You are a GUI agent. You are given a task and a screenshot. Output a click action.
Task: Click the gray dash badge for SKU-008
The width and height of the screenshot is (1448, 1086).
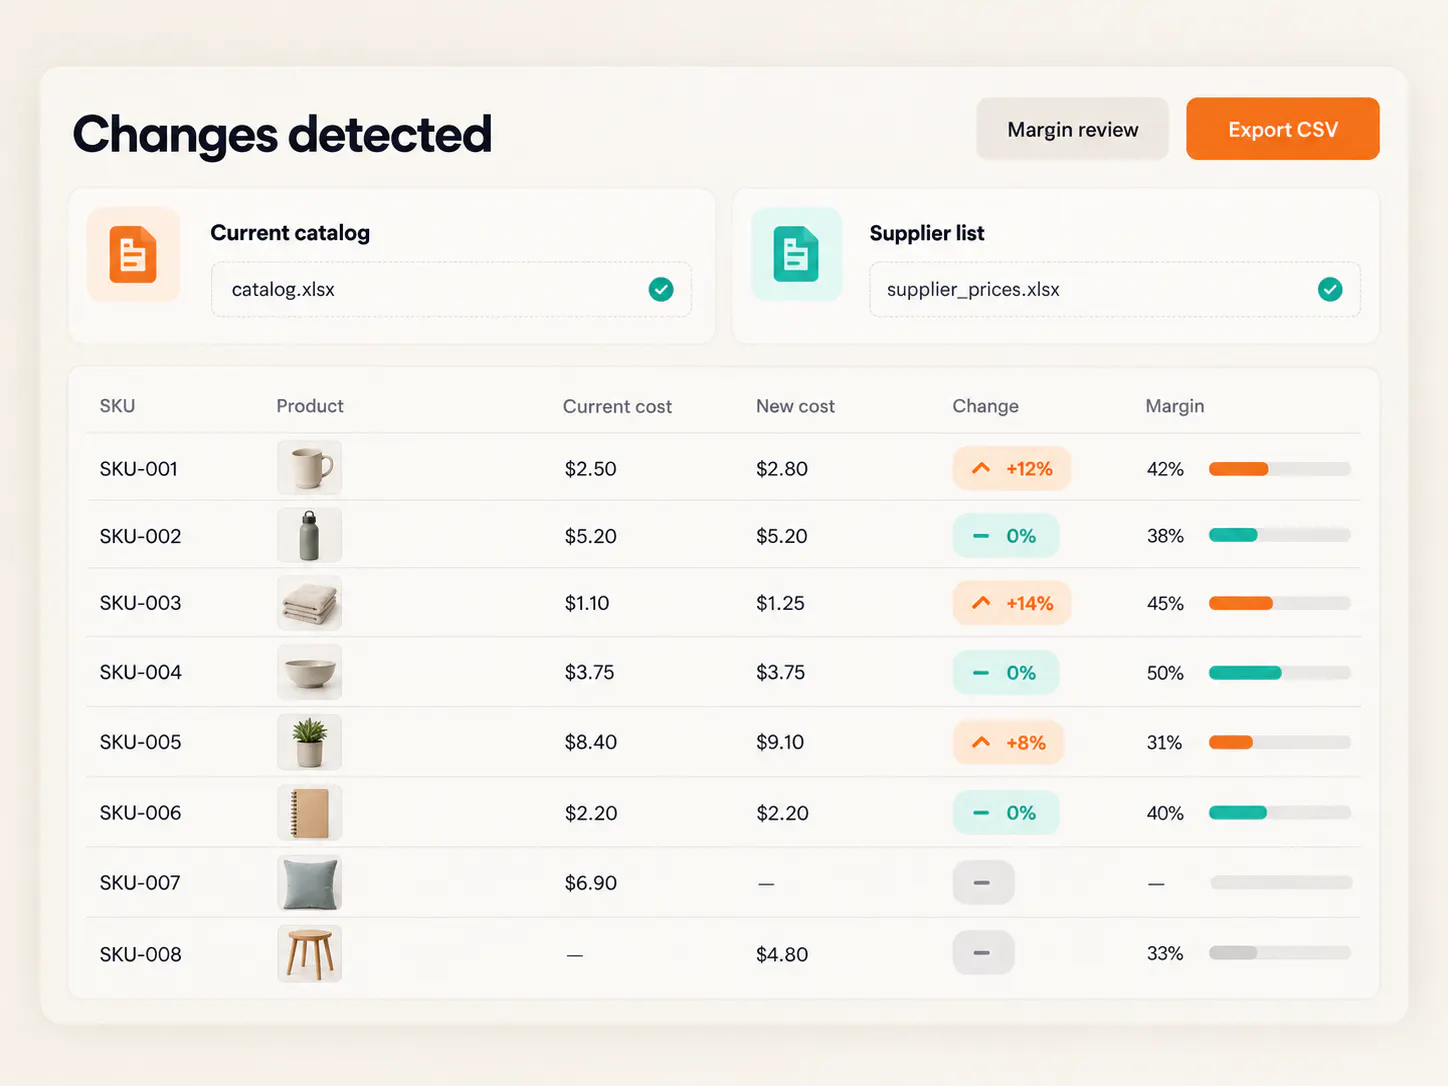tap(983, 953)
